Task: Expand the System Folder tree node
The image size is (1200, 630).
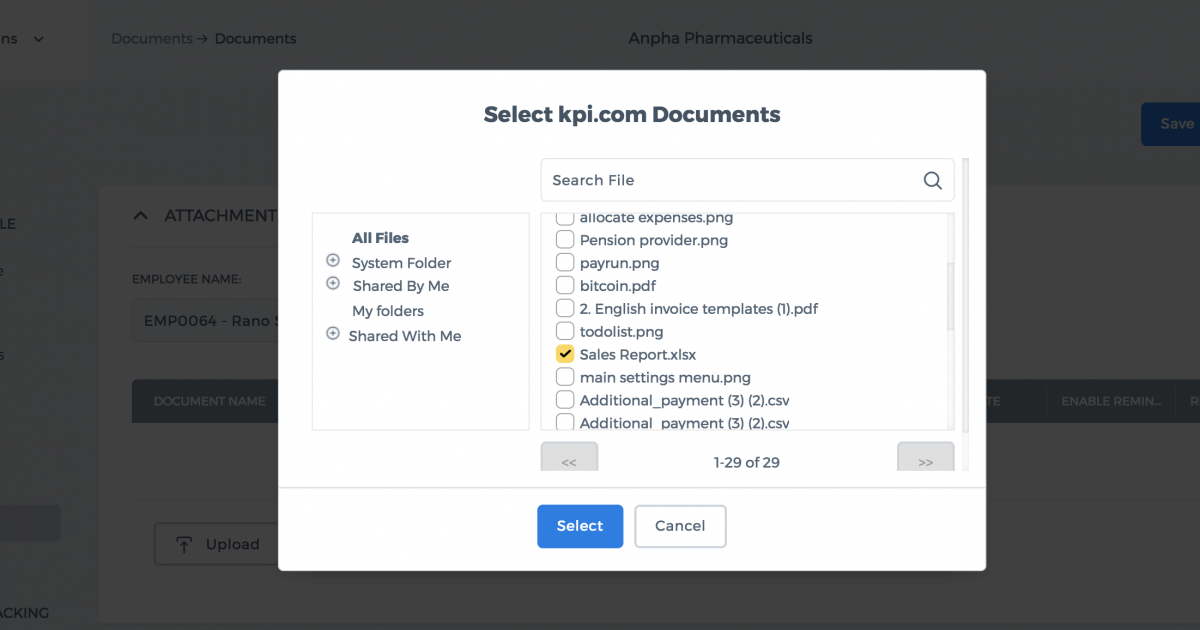Action: tap(333, 260)
